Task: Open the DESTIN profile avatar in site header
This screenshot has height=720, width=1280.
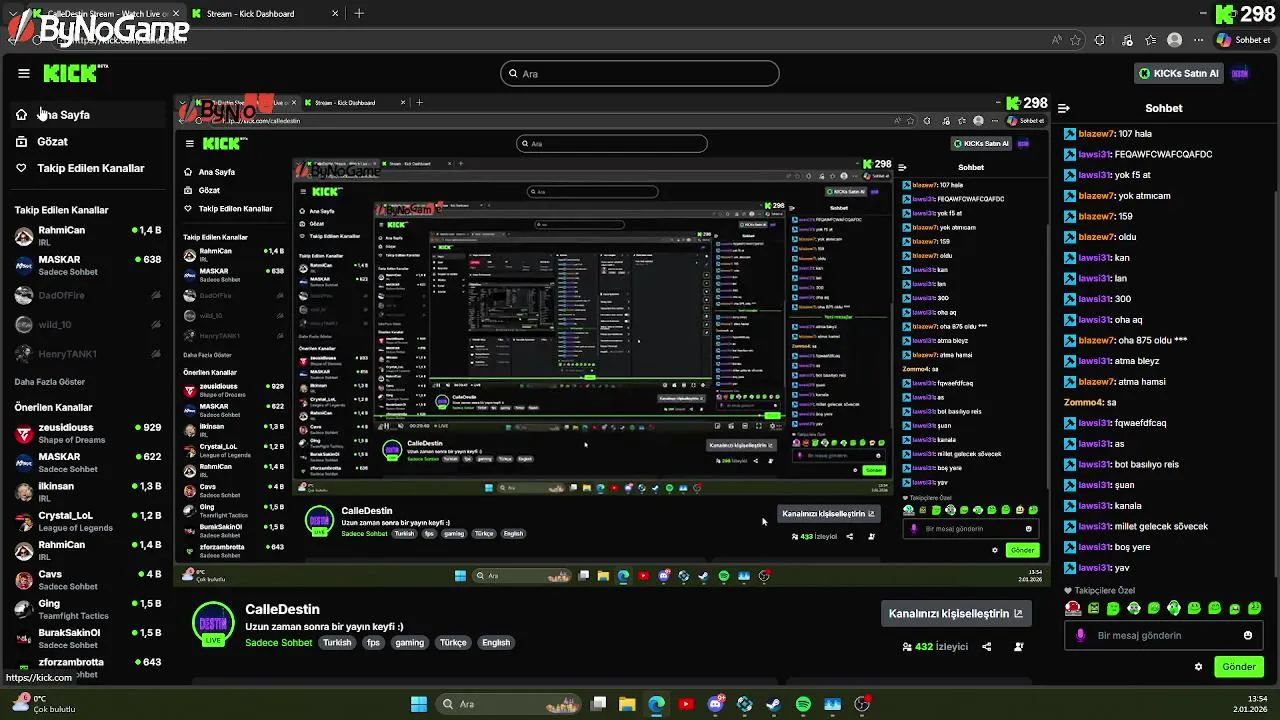Action: [x=1240, y=73]
